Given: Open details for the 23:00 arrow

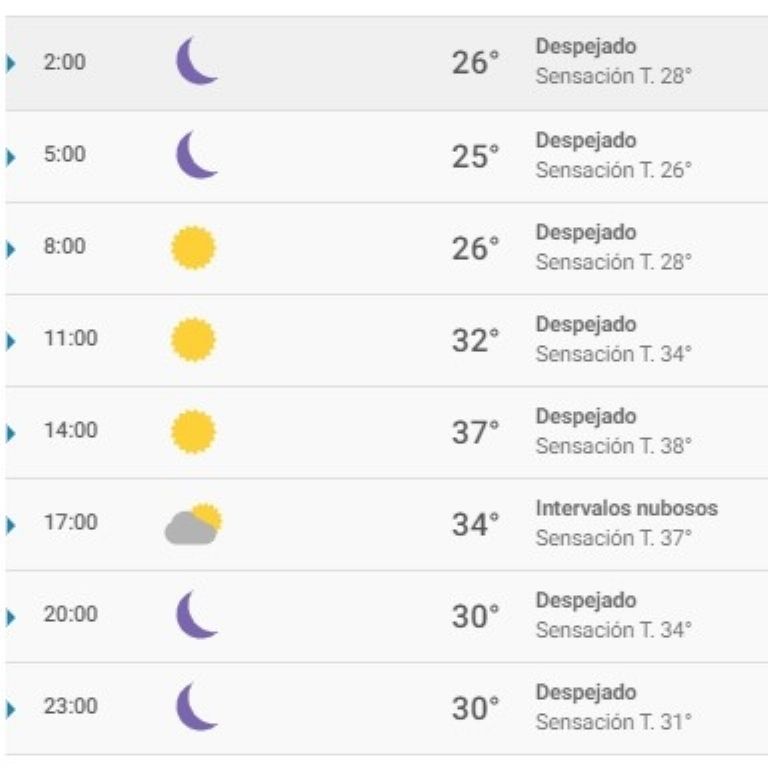Looking at the screenshot, I should [x=11, y=709].
